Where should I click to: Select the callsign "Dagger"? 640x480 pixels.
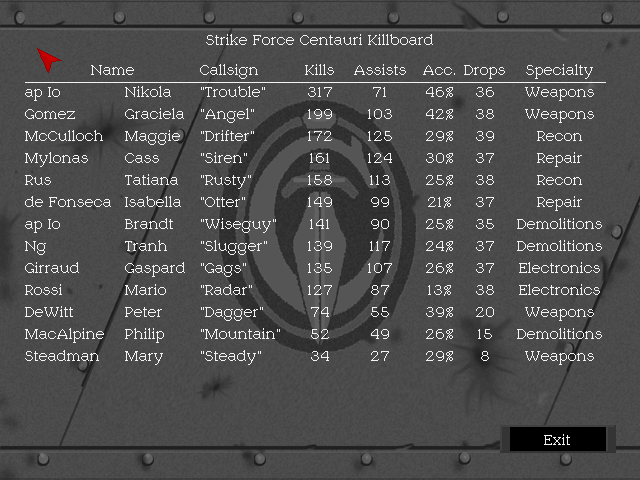232,313
